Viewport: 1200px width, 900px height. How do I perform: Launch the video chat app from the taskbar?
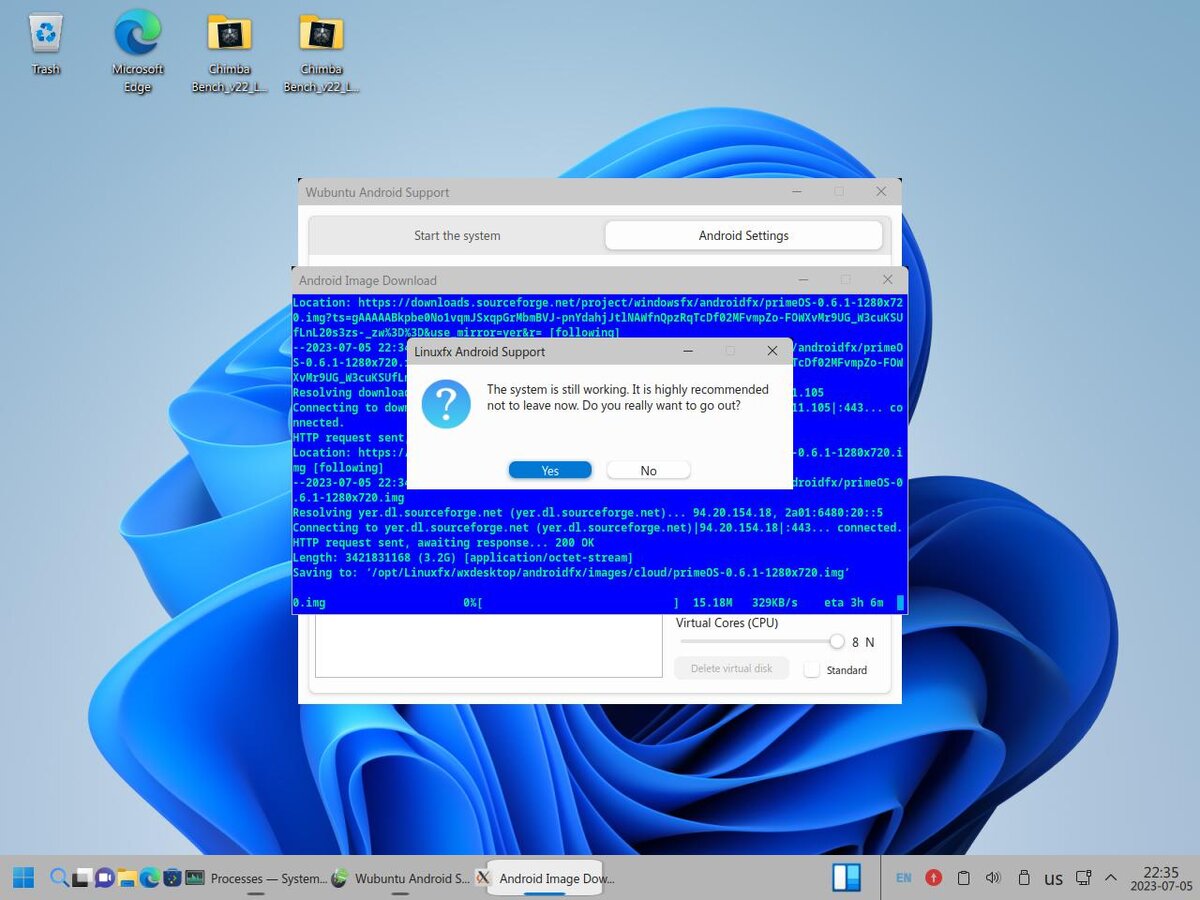(104, 878)
